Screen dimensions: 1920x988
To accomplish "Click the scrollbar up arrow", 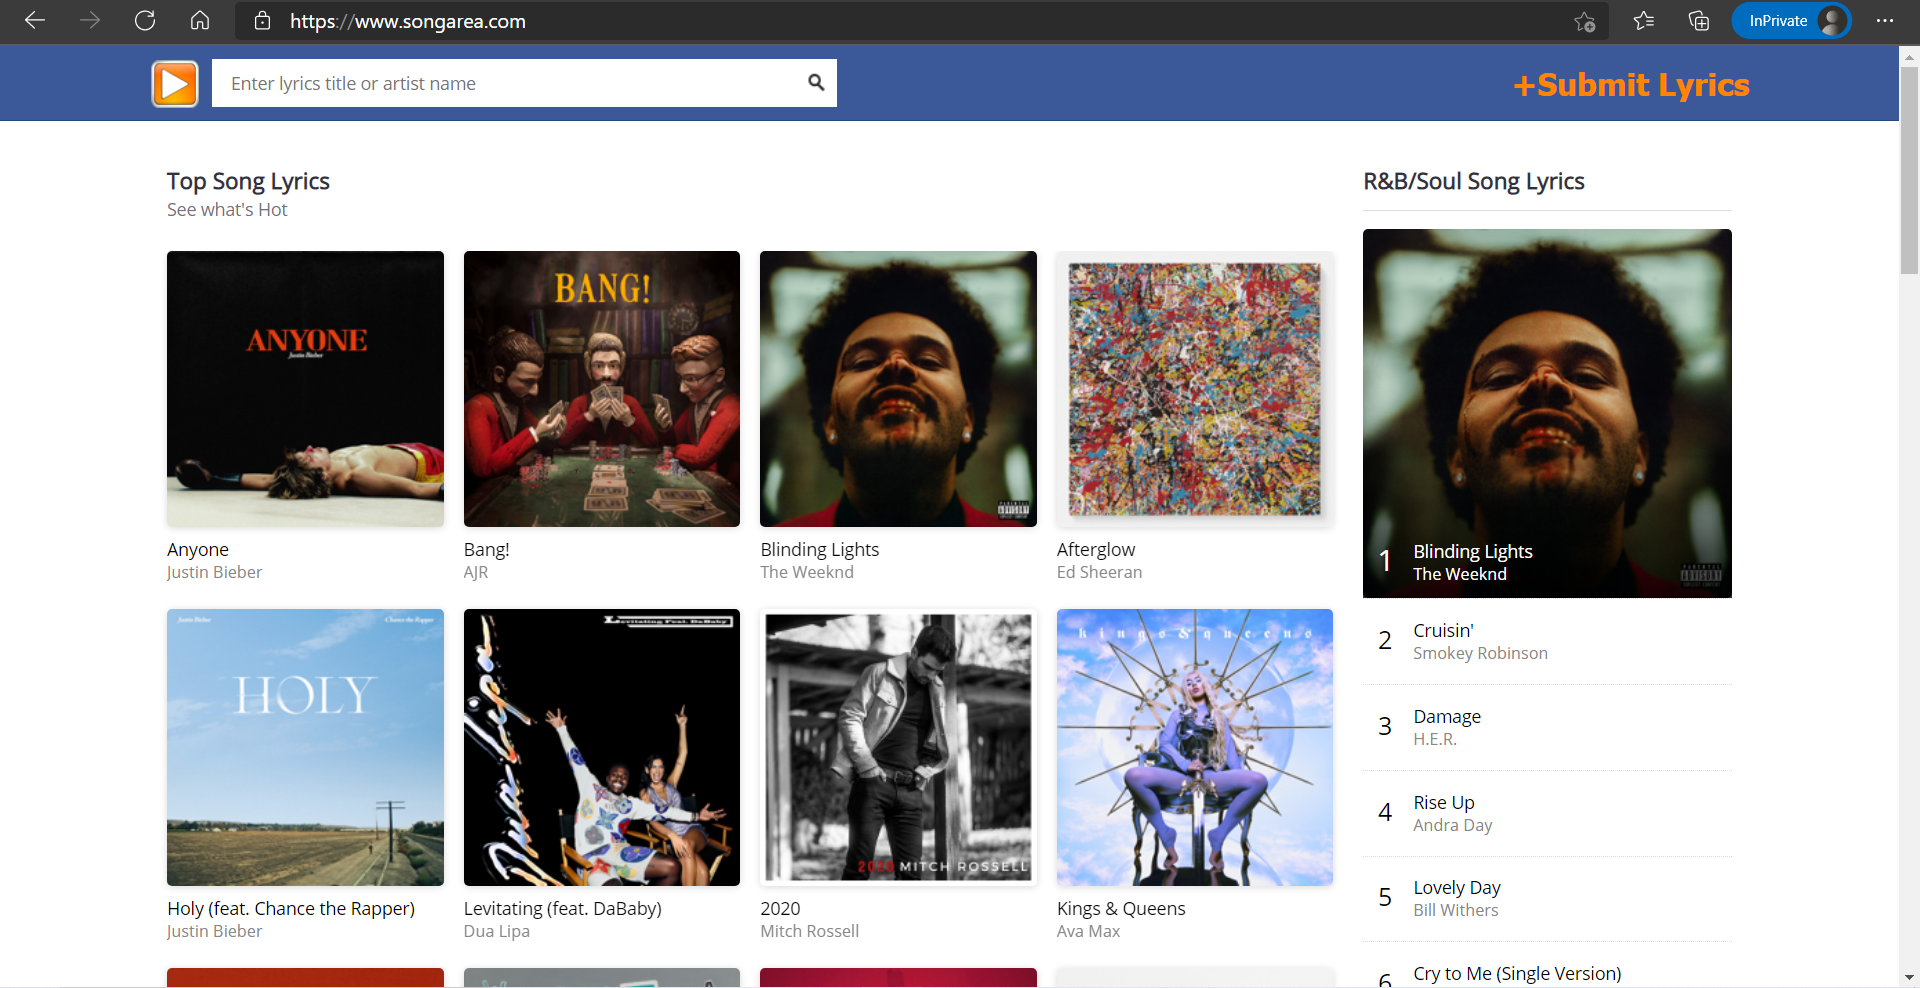I will tap(1909, 57).
